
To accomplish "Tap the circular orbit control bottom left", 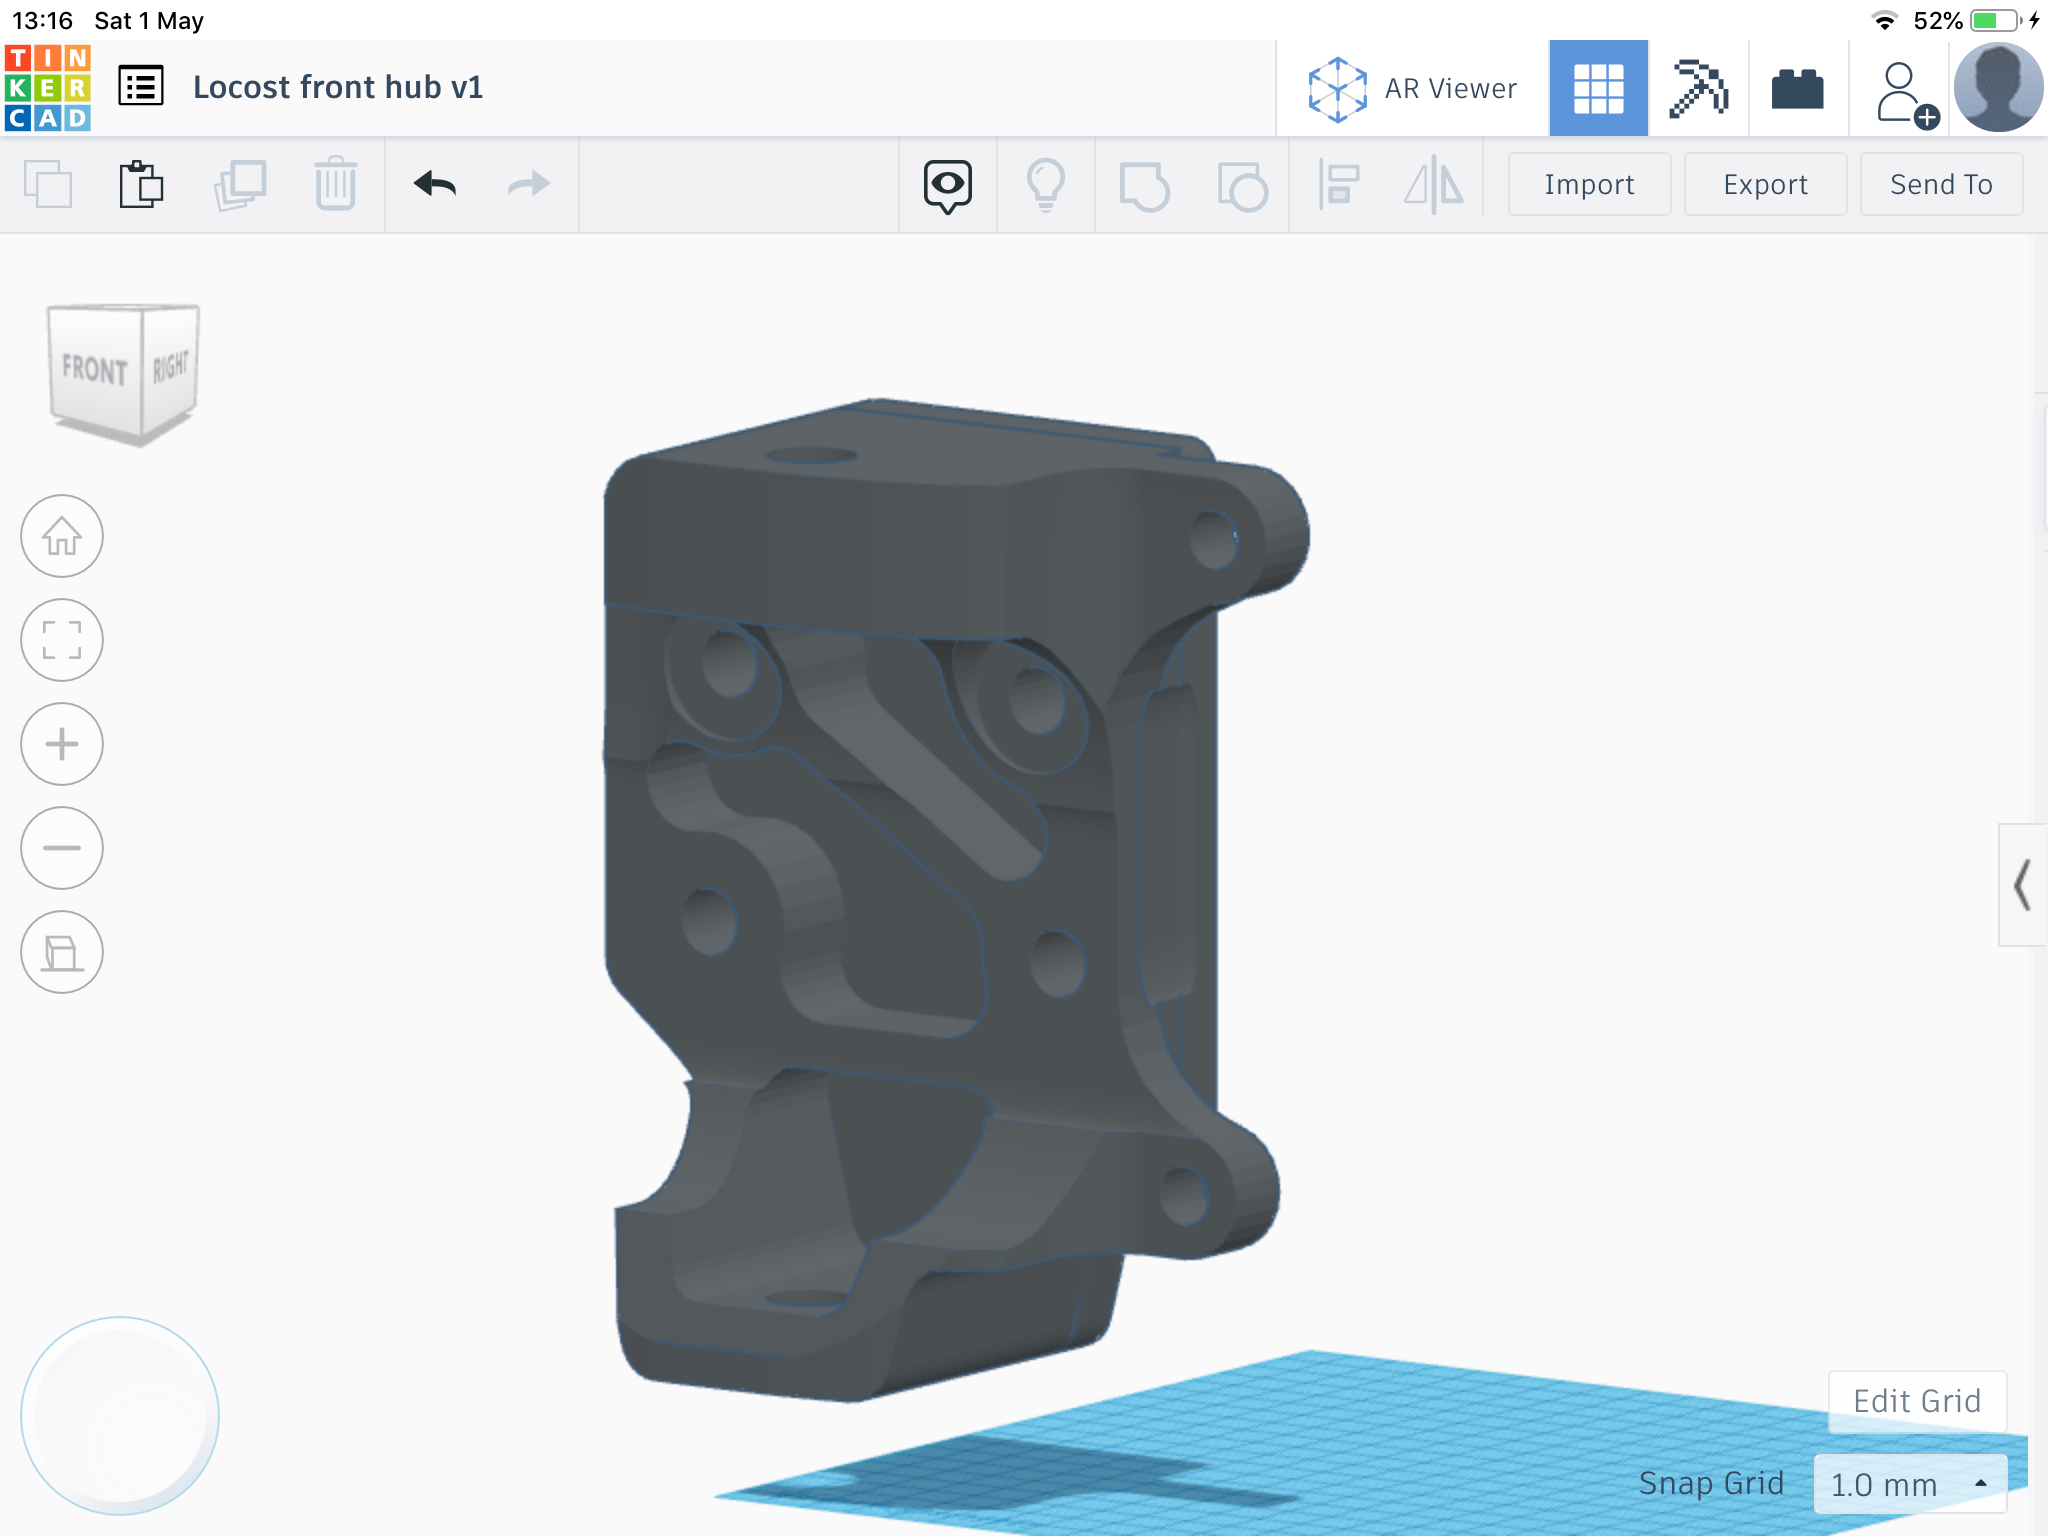I will [x=120, y=1416].
